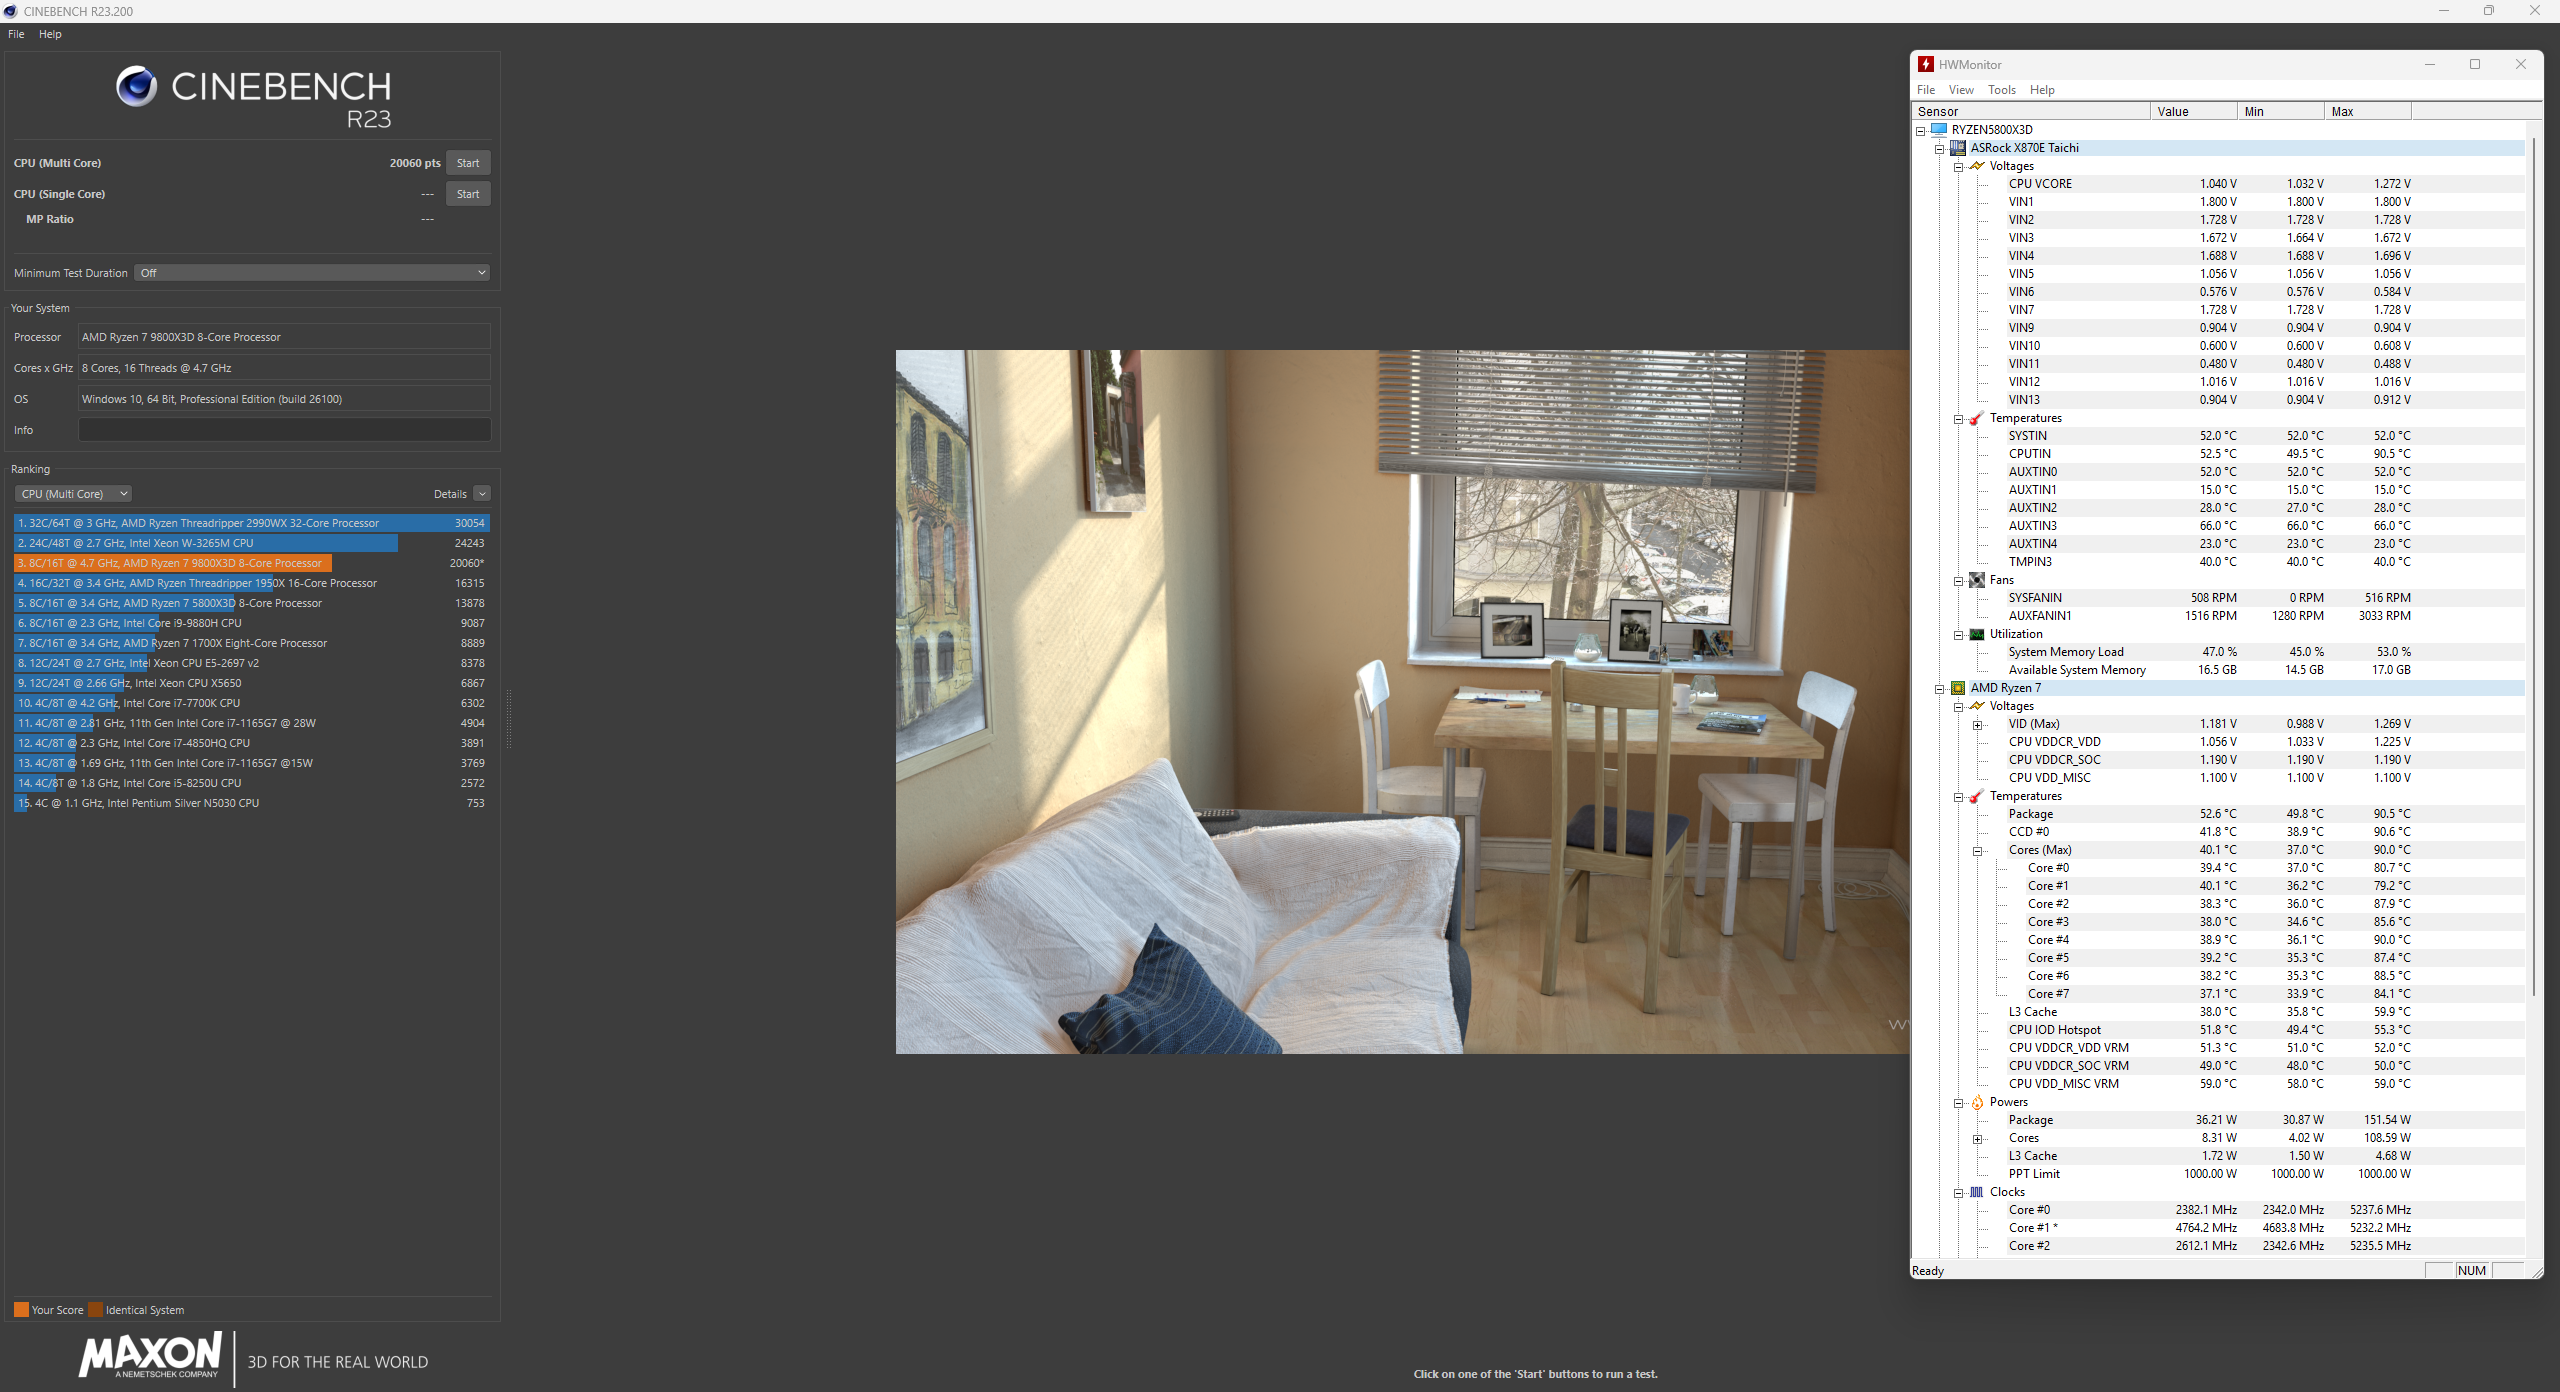Click the Utilization section graph icon

coord(1977,634)
